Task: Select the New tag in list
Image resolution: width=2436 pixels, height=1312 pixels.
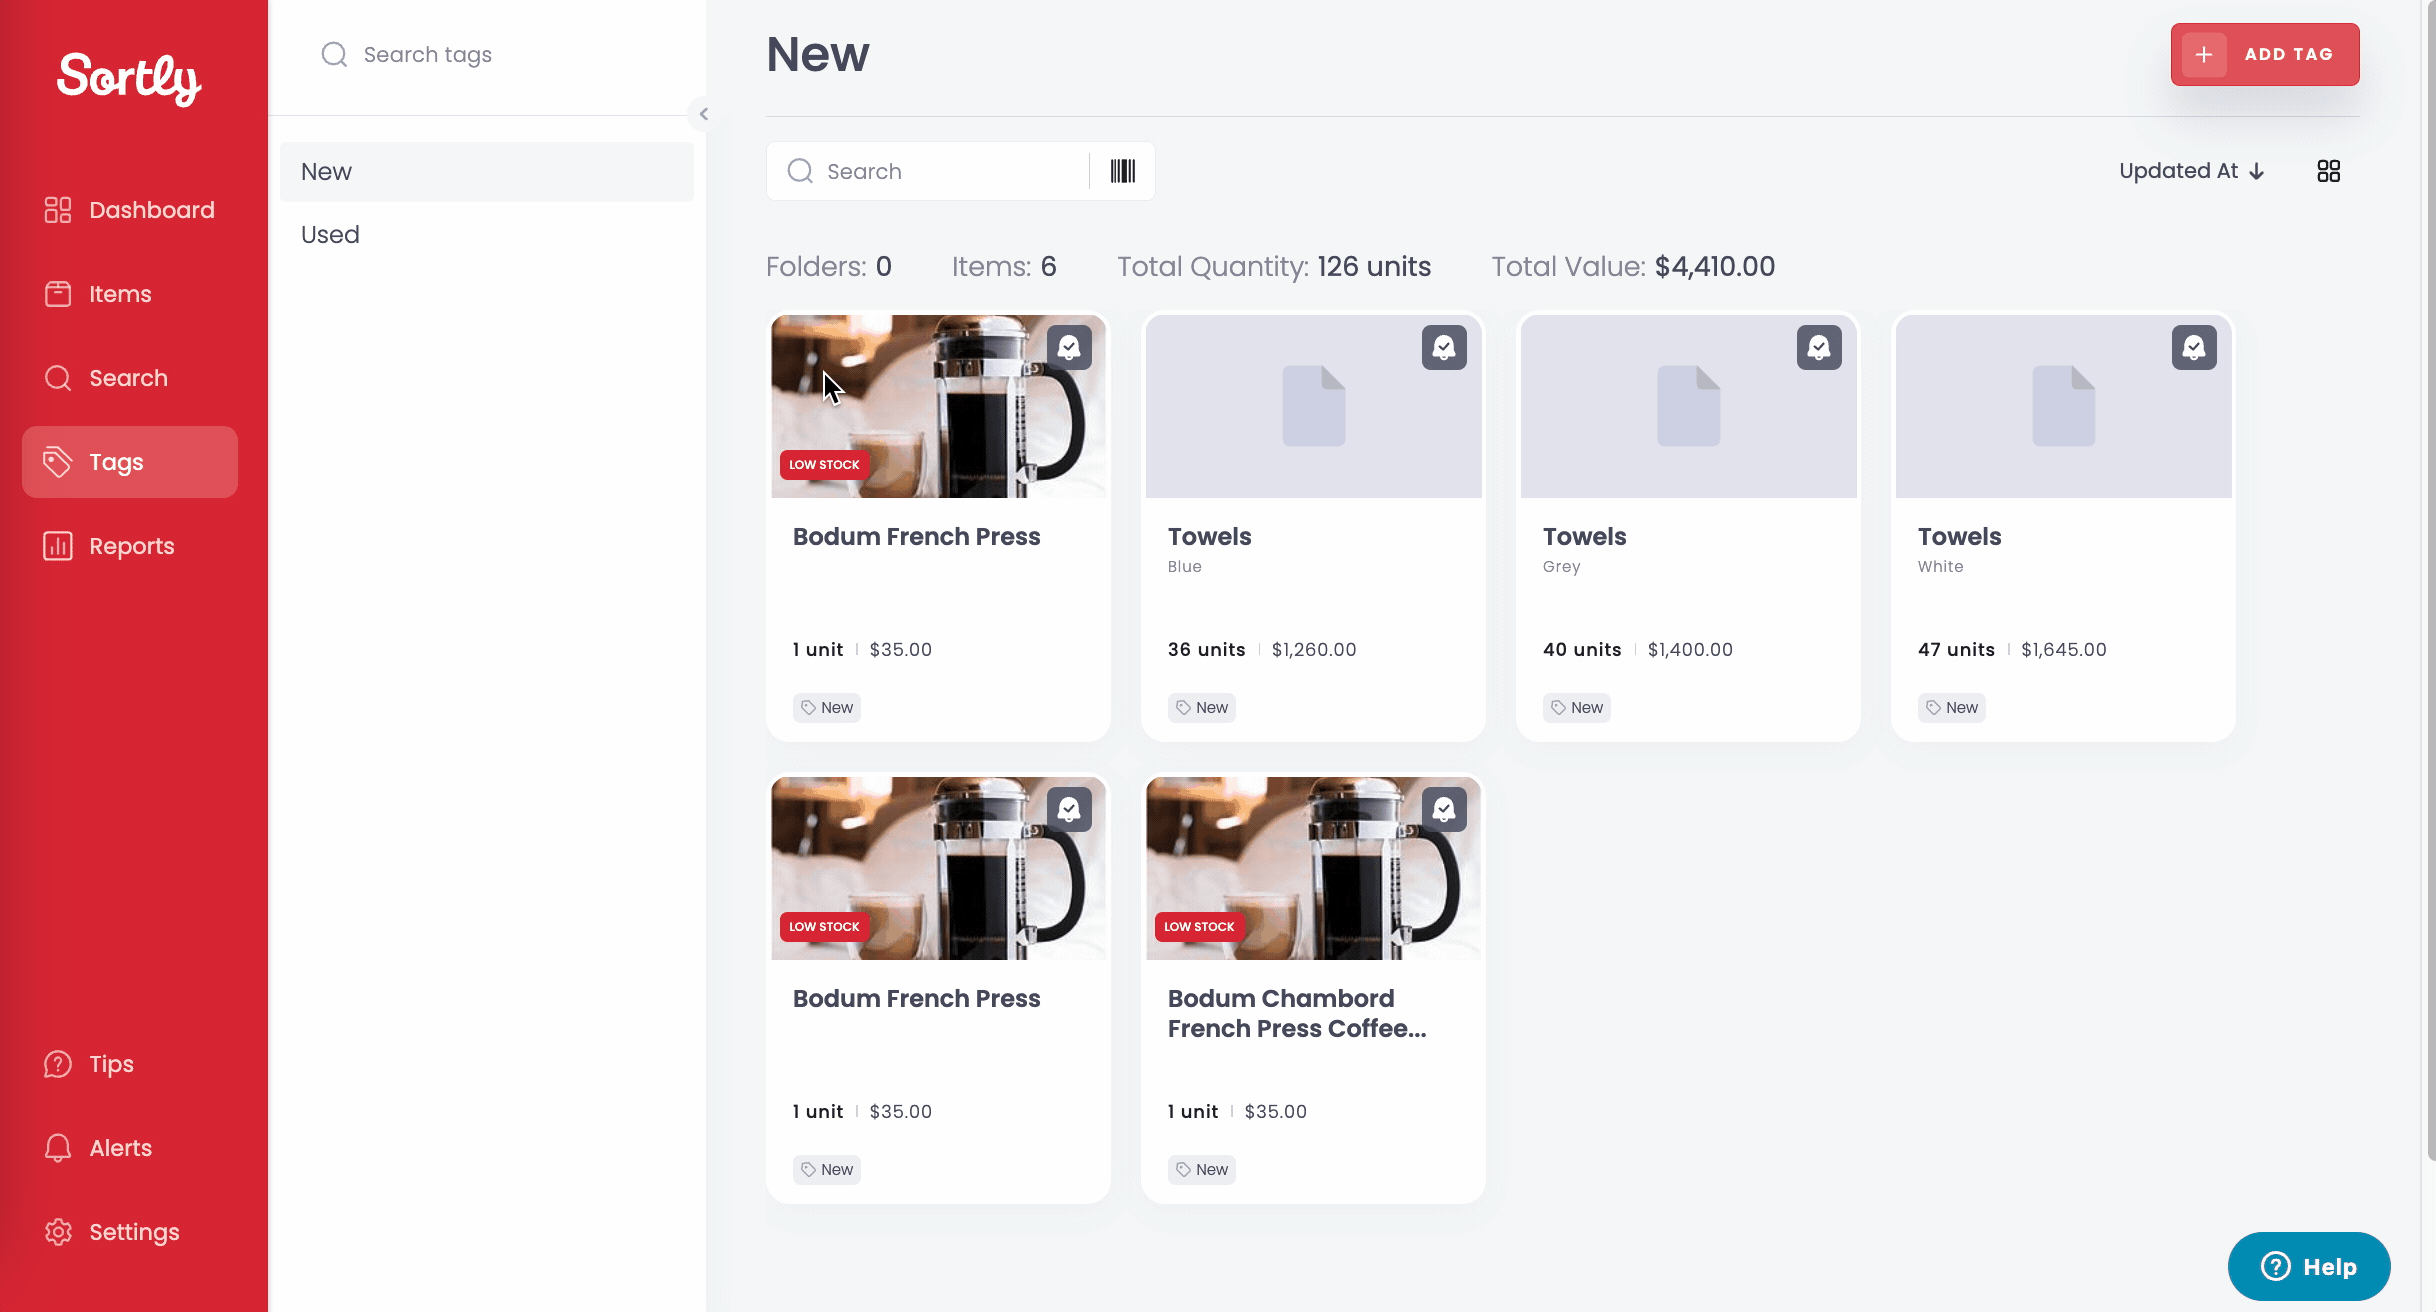Action: (x=487, y=172)
